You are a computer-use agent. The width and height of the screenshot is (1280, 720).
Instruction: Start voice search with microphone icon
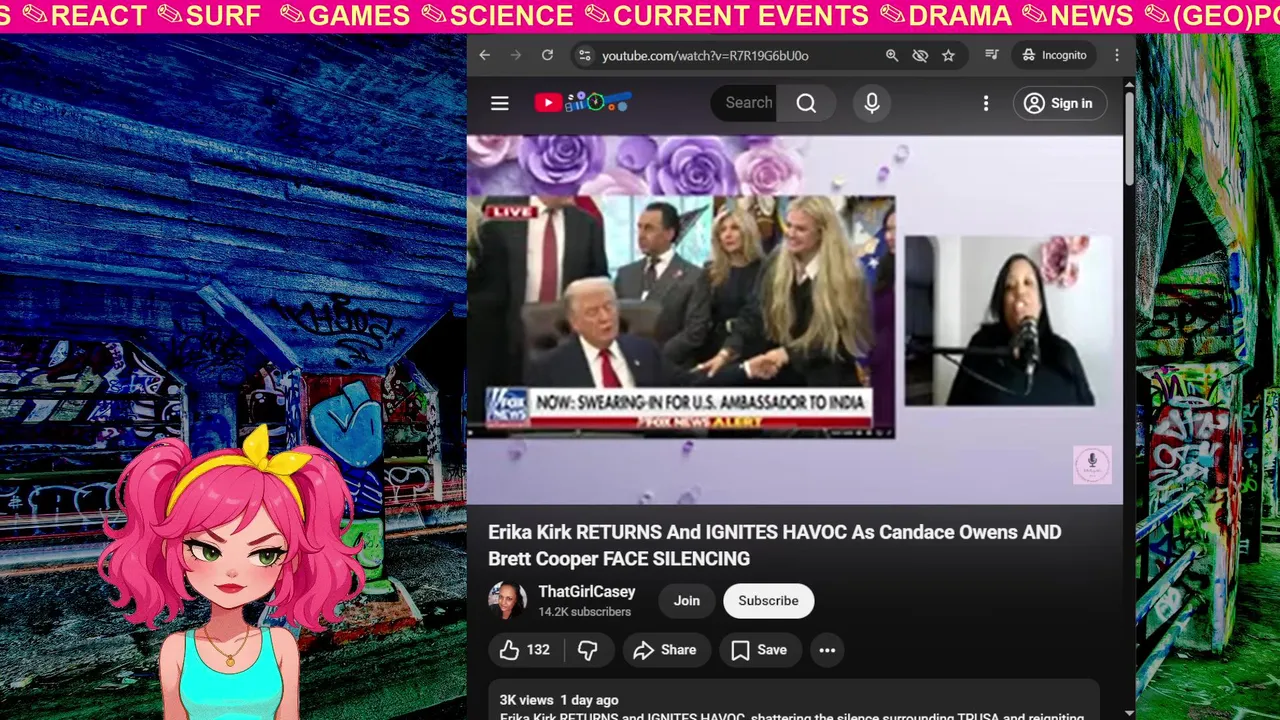point(872,103)
